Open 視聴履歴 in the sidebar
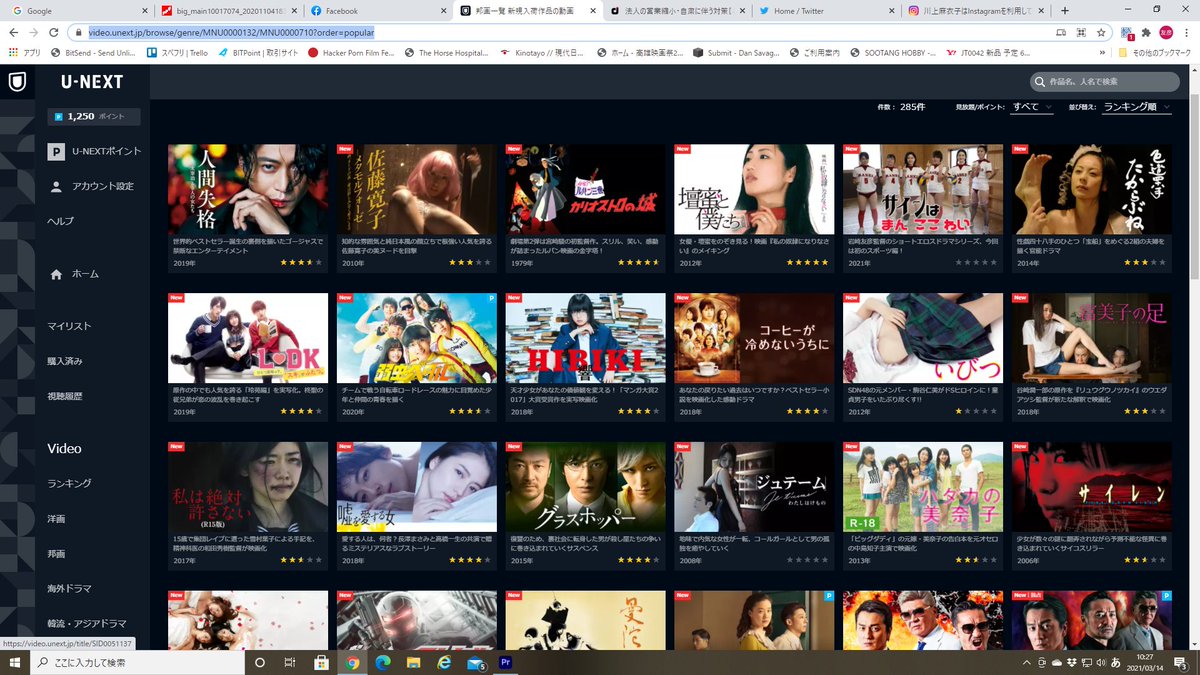The height and width of the screenshot is (675, 1200). point(65,394)
